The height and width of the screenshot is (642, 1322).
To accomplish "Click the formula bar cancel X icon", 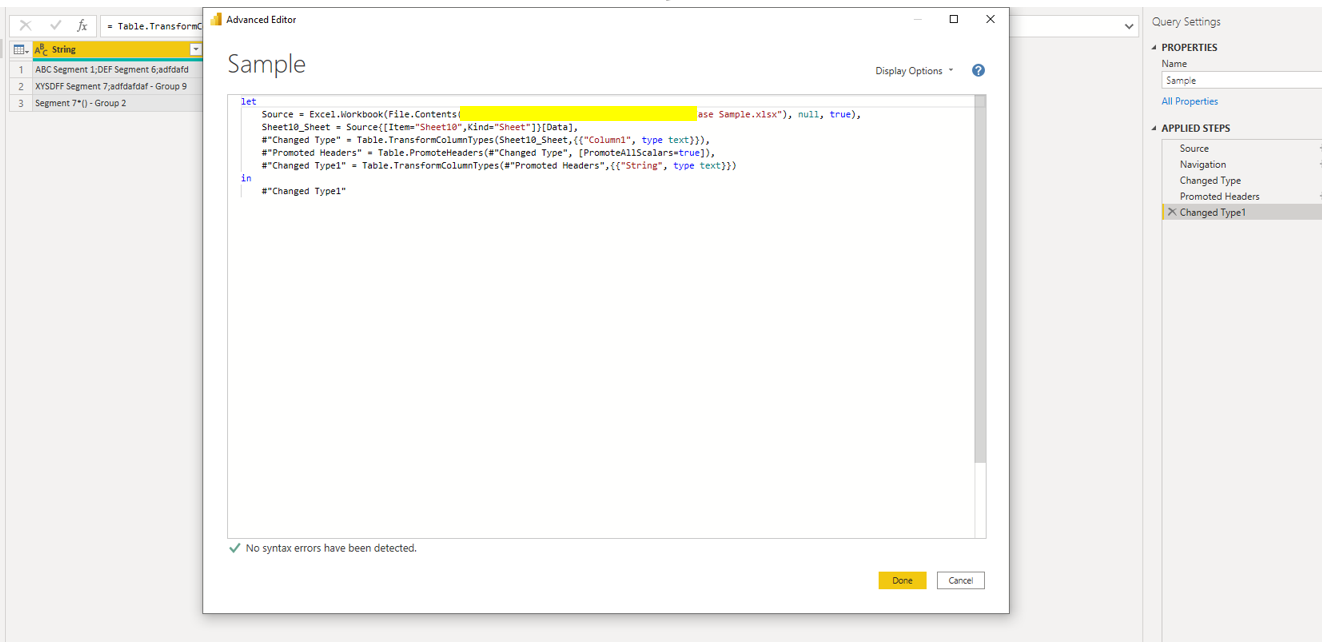I will (26, 26).
